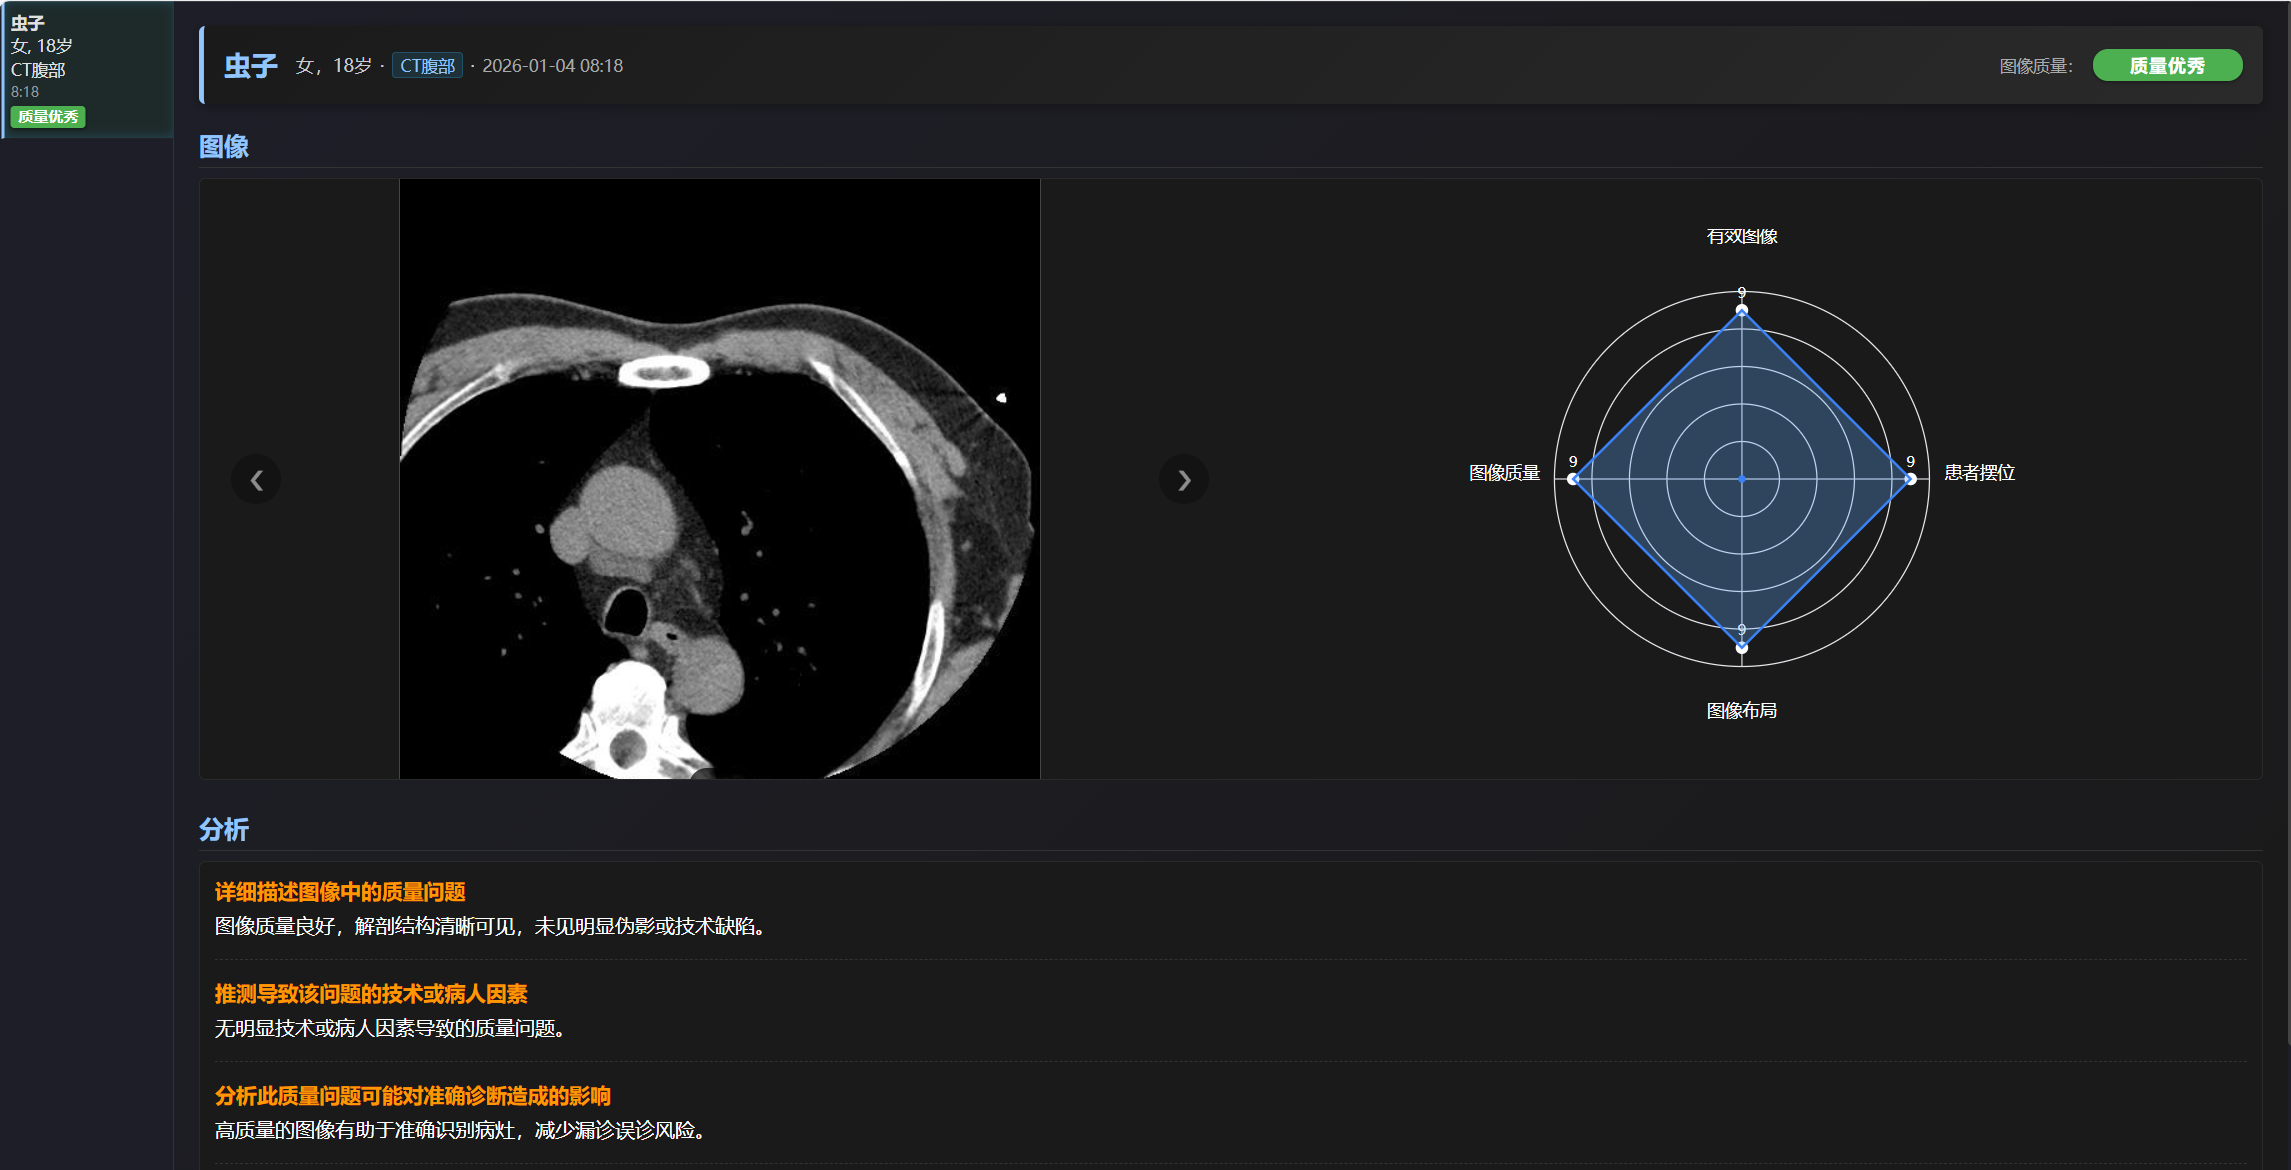This screenshot has height=1170, width=2291.
Task: Click the 患者摆位 axis label
Action: click(x=1978, y=473)
